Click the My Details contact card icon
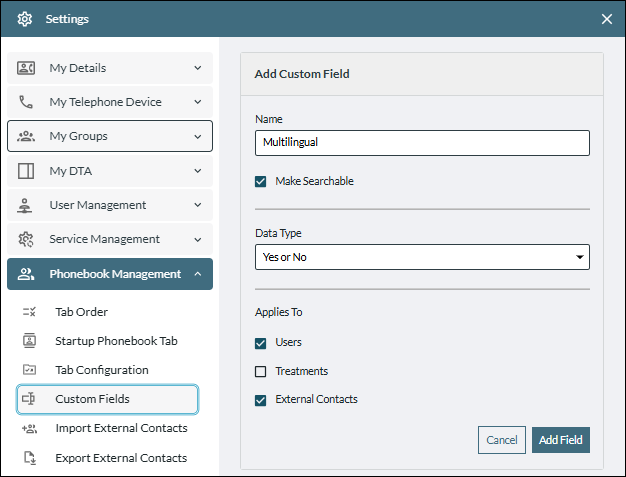The height and width of the screenshot is (477, 626). tap(26, 68)
